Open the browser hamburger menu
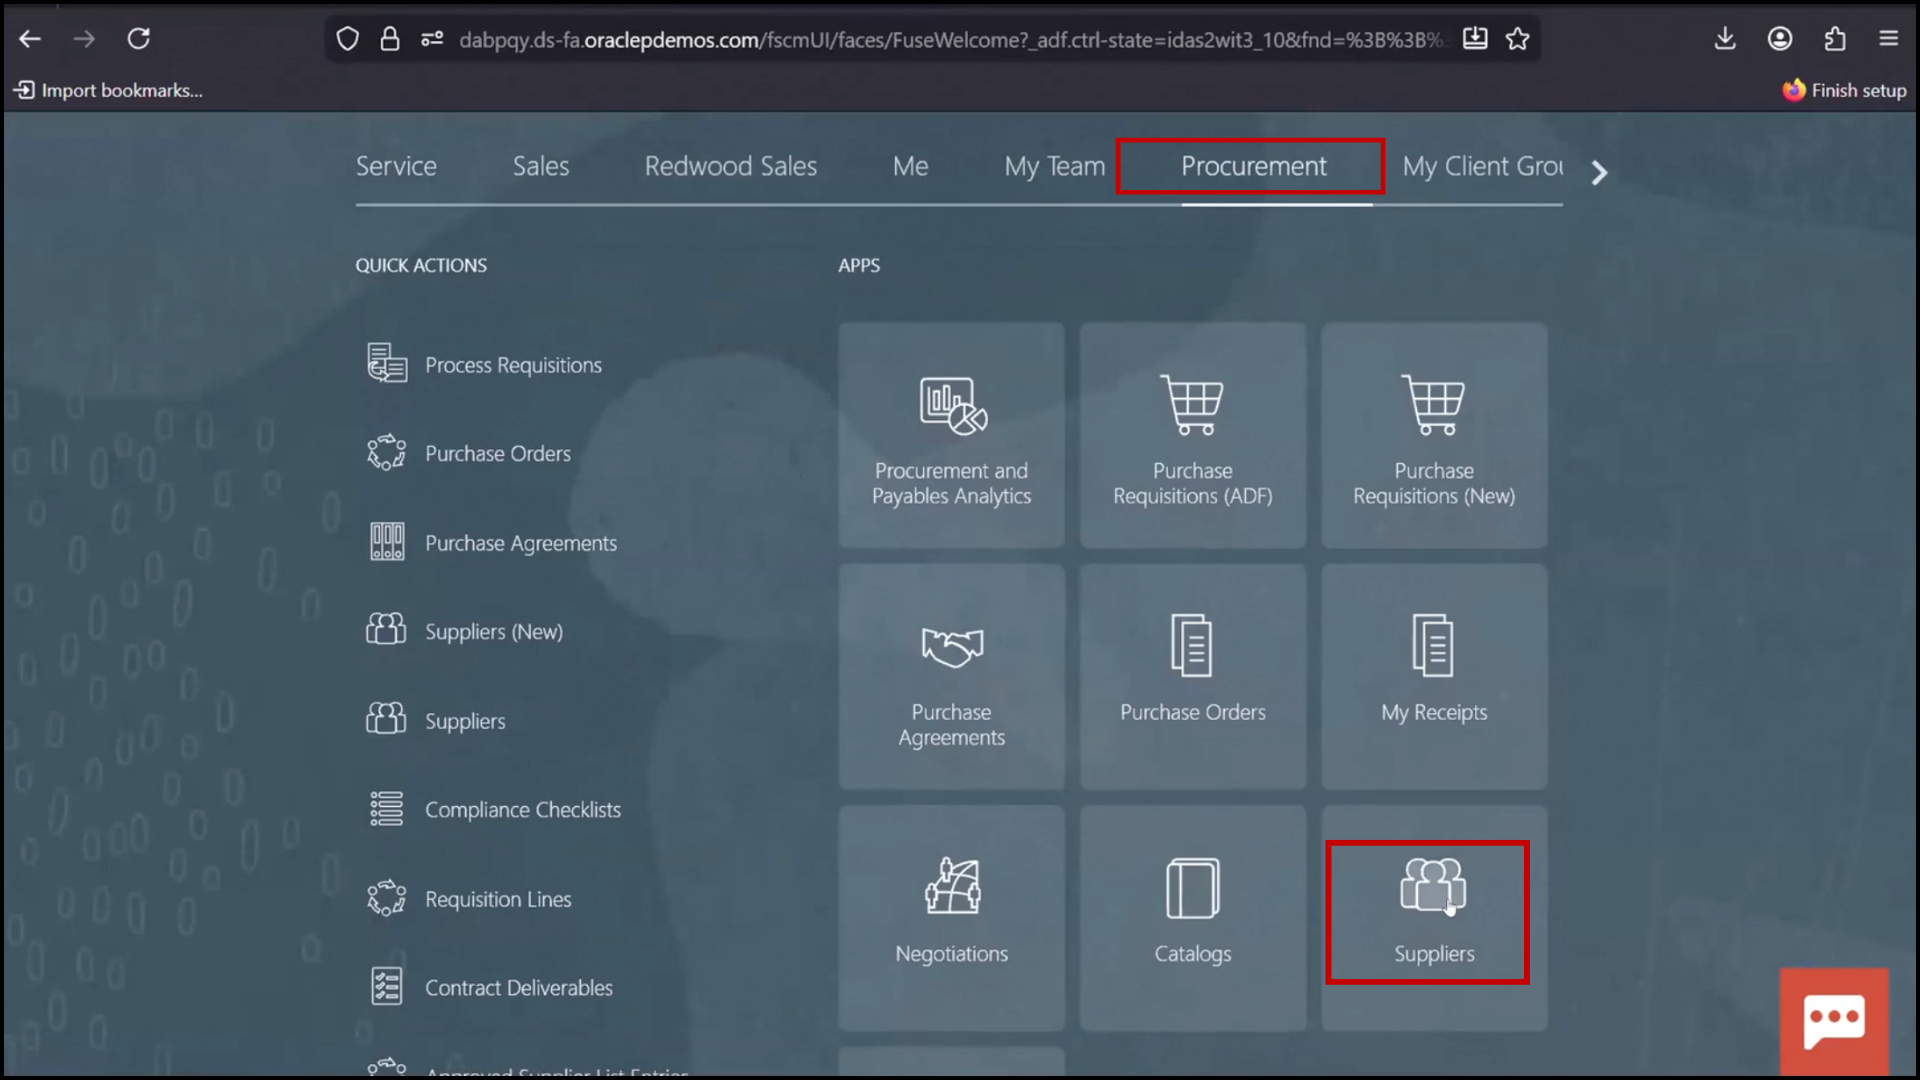This screenshot has height=1080, width=1920. 1889,39
